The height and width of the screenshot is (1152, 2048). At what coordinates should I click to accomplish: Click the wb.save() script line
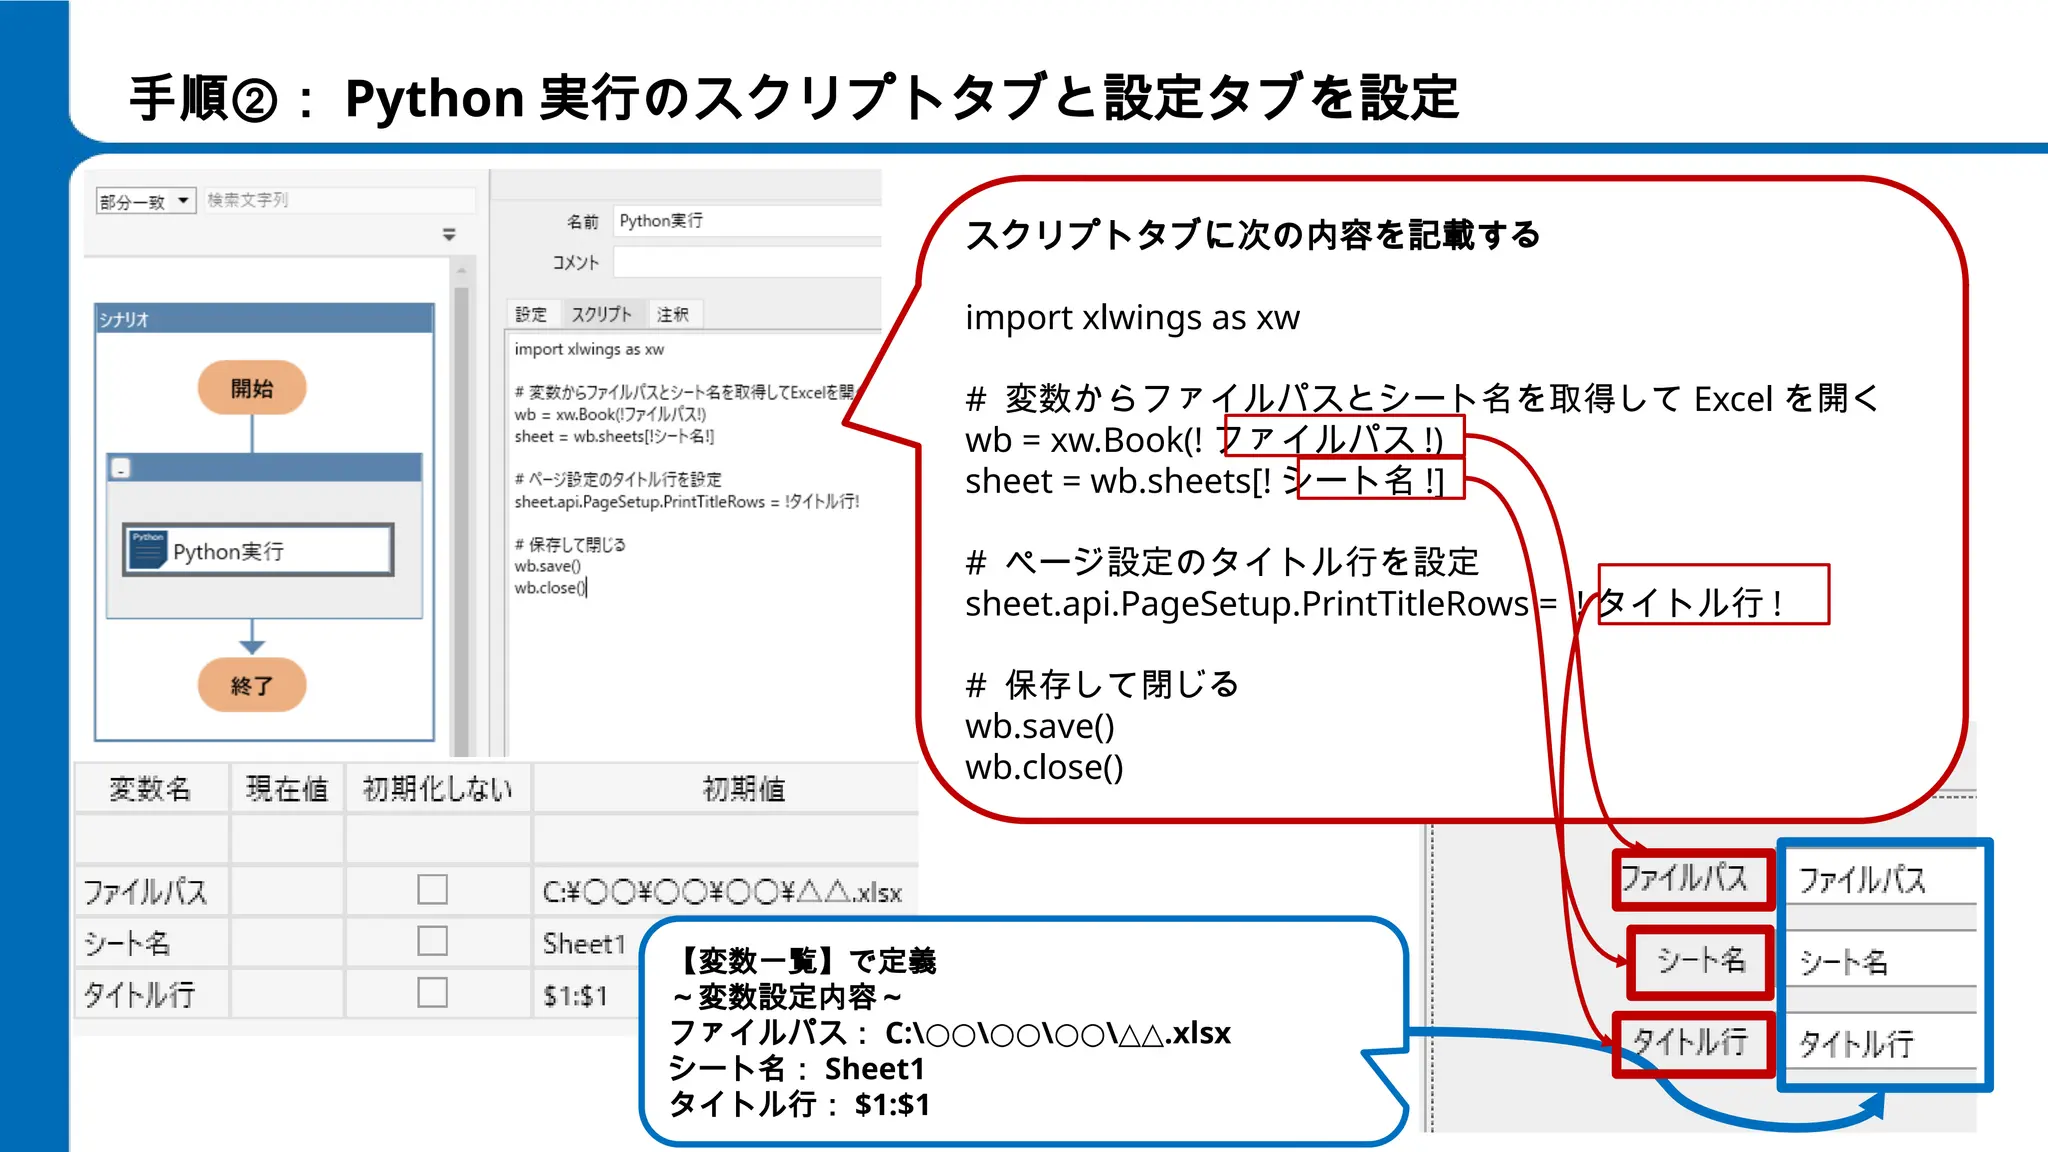coord(547,566)
